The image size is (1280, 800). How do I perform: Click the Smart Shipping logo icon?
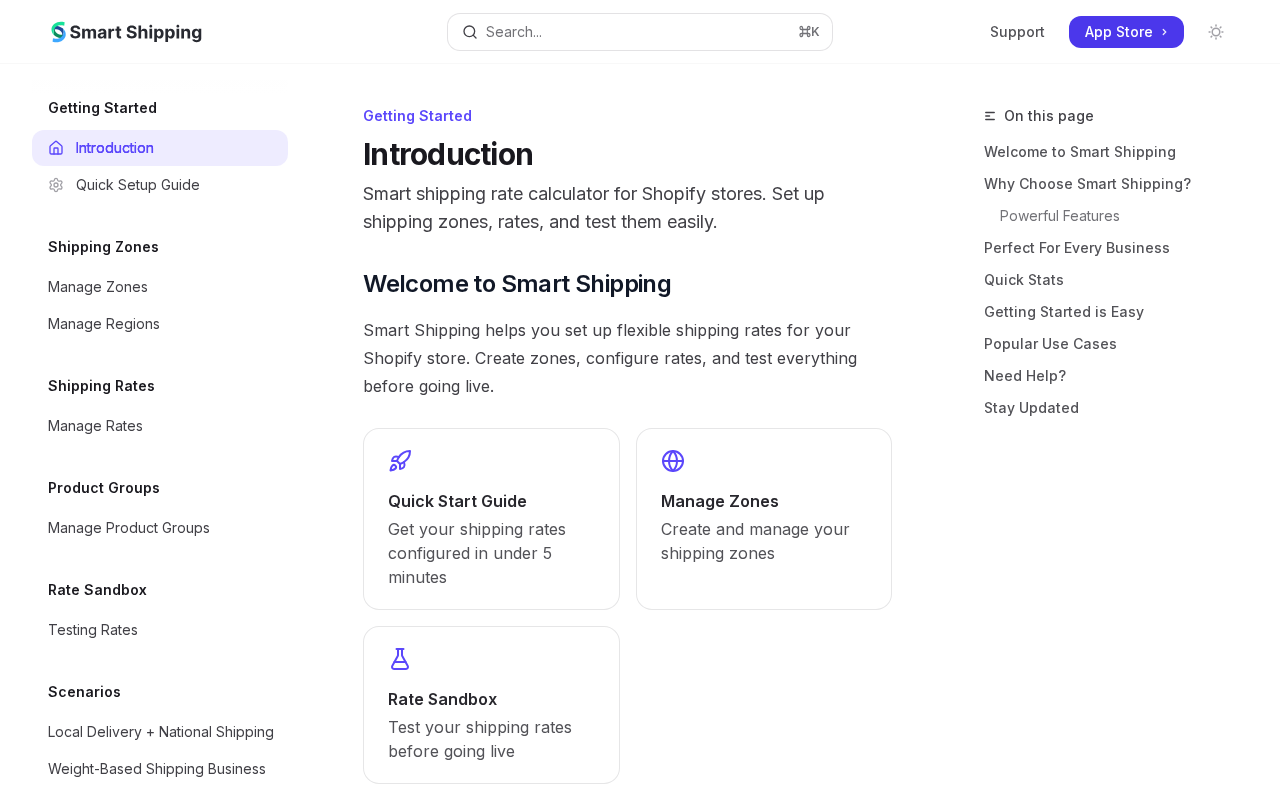[59, 32]
